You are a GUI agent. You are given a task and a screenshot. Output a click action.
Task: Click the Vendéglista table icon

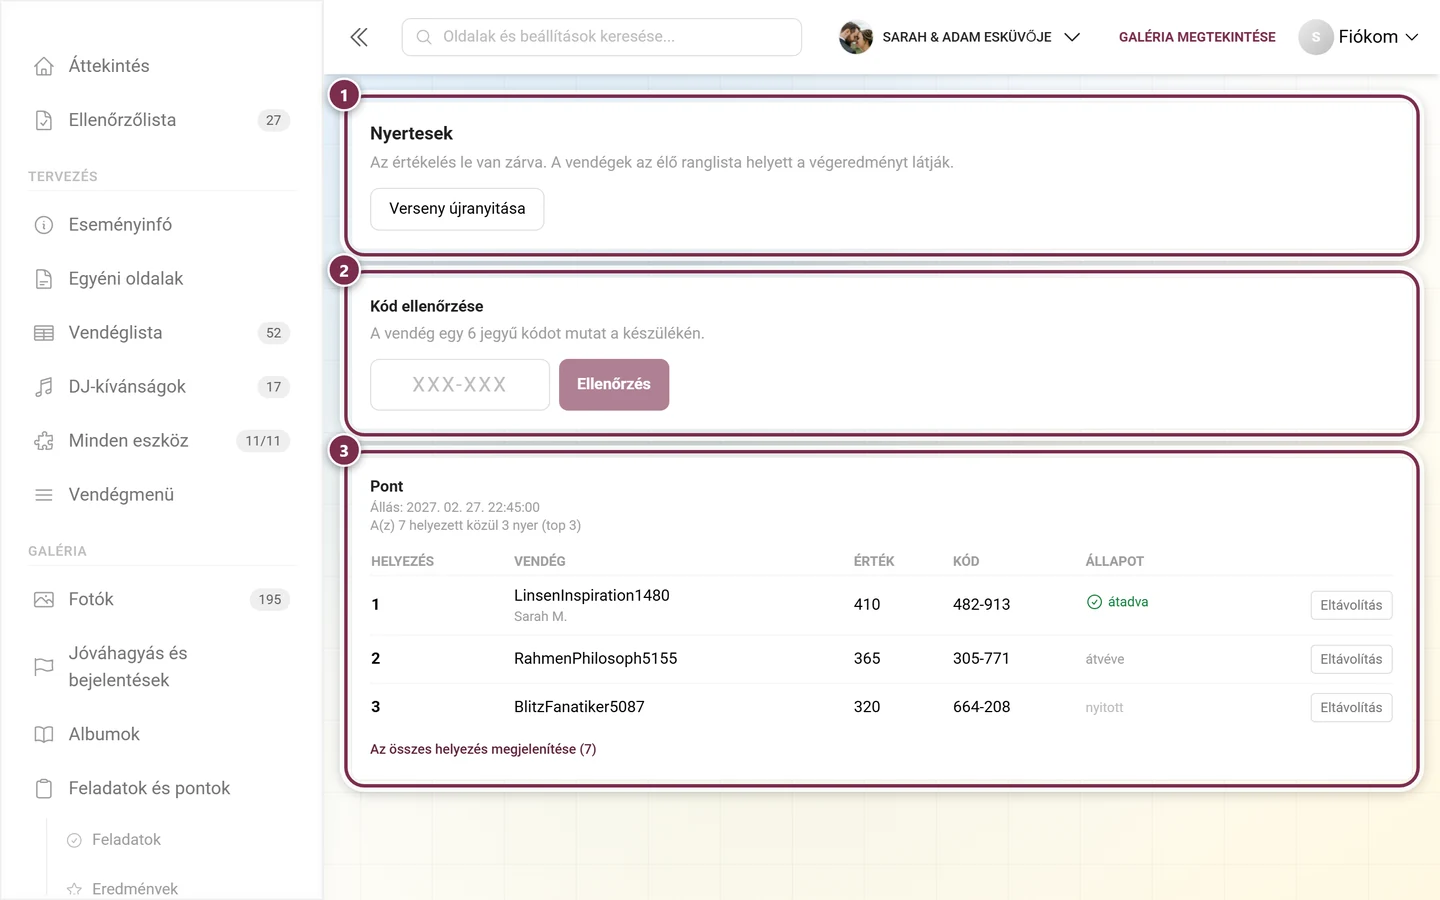(x=44, y=333)
